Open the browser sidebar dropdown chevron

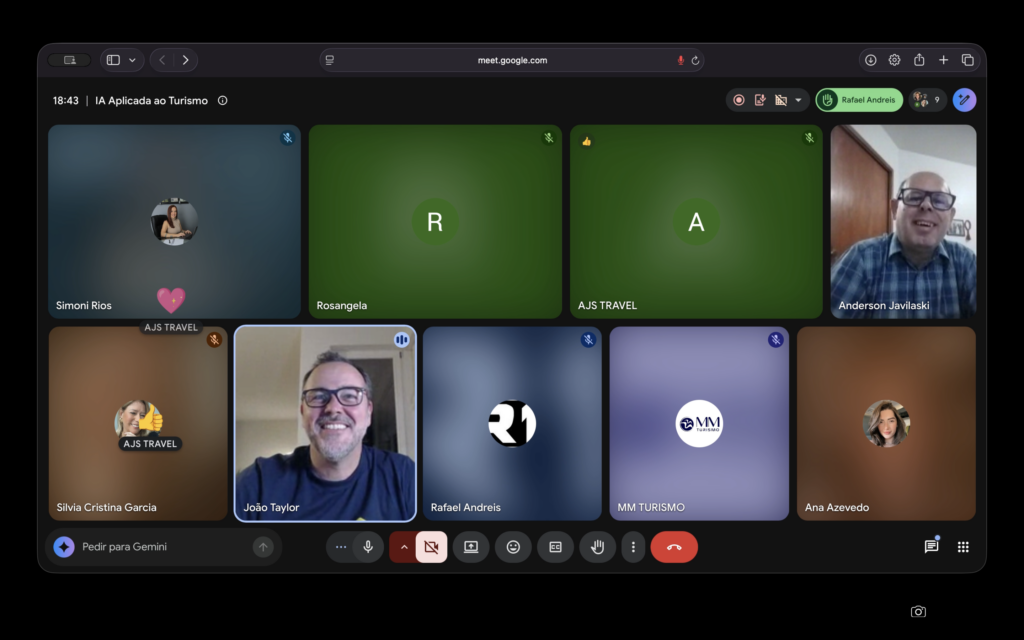tap(132, 60)
